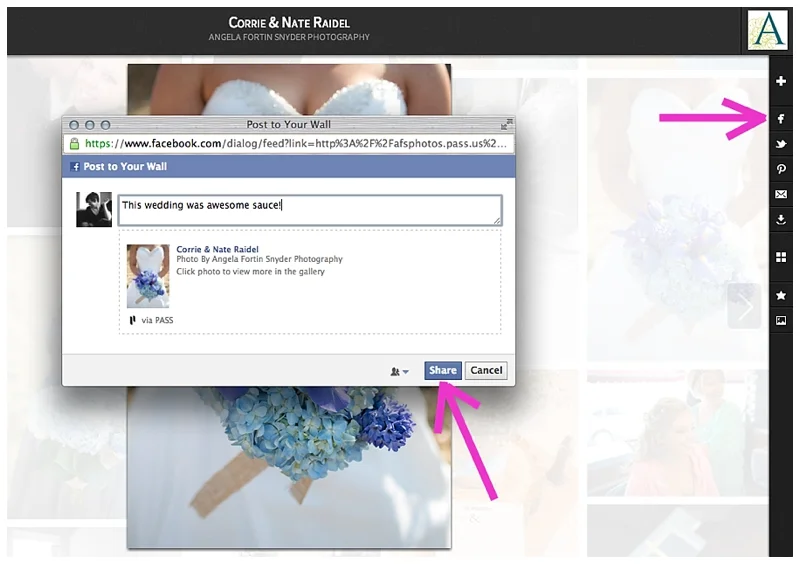800x564 pixels.
Task: Cancel the Facebook wall post
Action: (x=486, y=371)
